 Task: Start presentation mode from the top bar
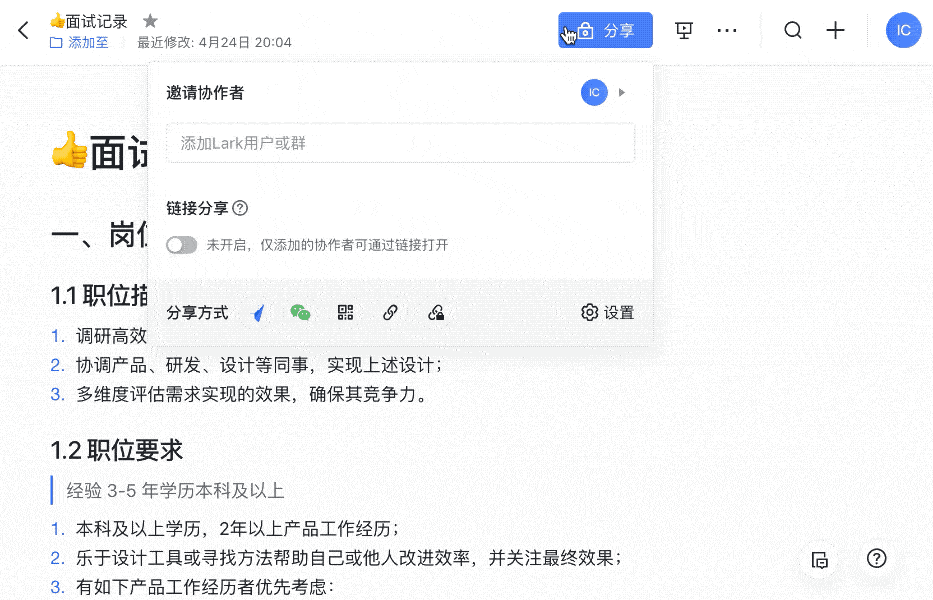pos(684,30)
